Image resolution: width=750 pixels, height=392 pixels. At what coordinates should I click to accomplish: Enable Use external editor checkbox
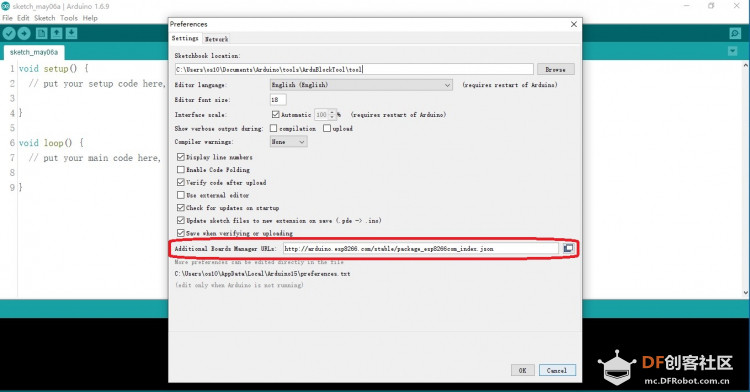pos(181,195)
